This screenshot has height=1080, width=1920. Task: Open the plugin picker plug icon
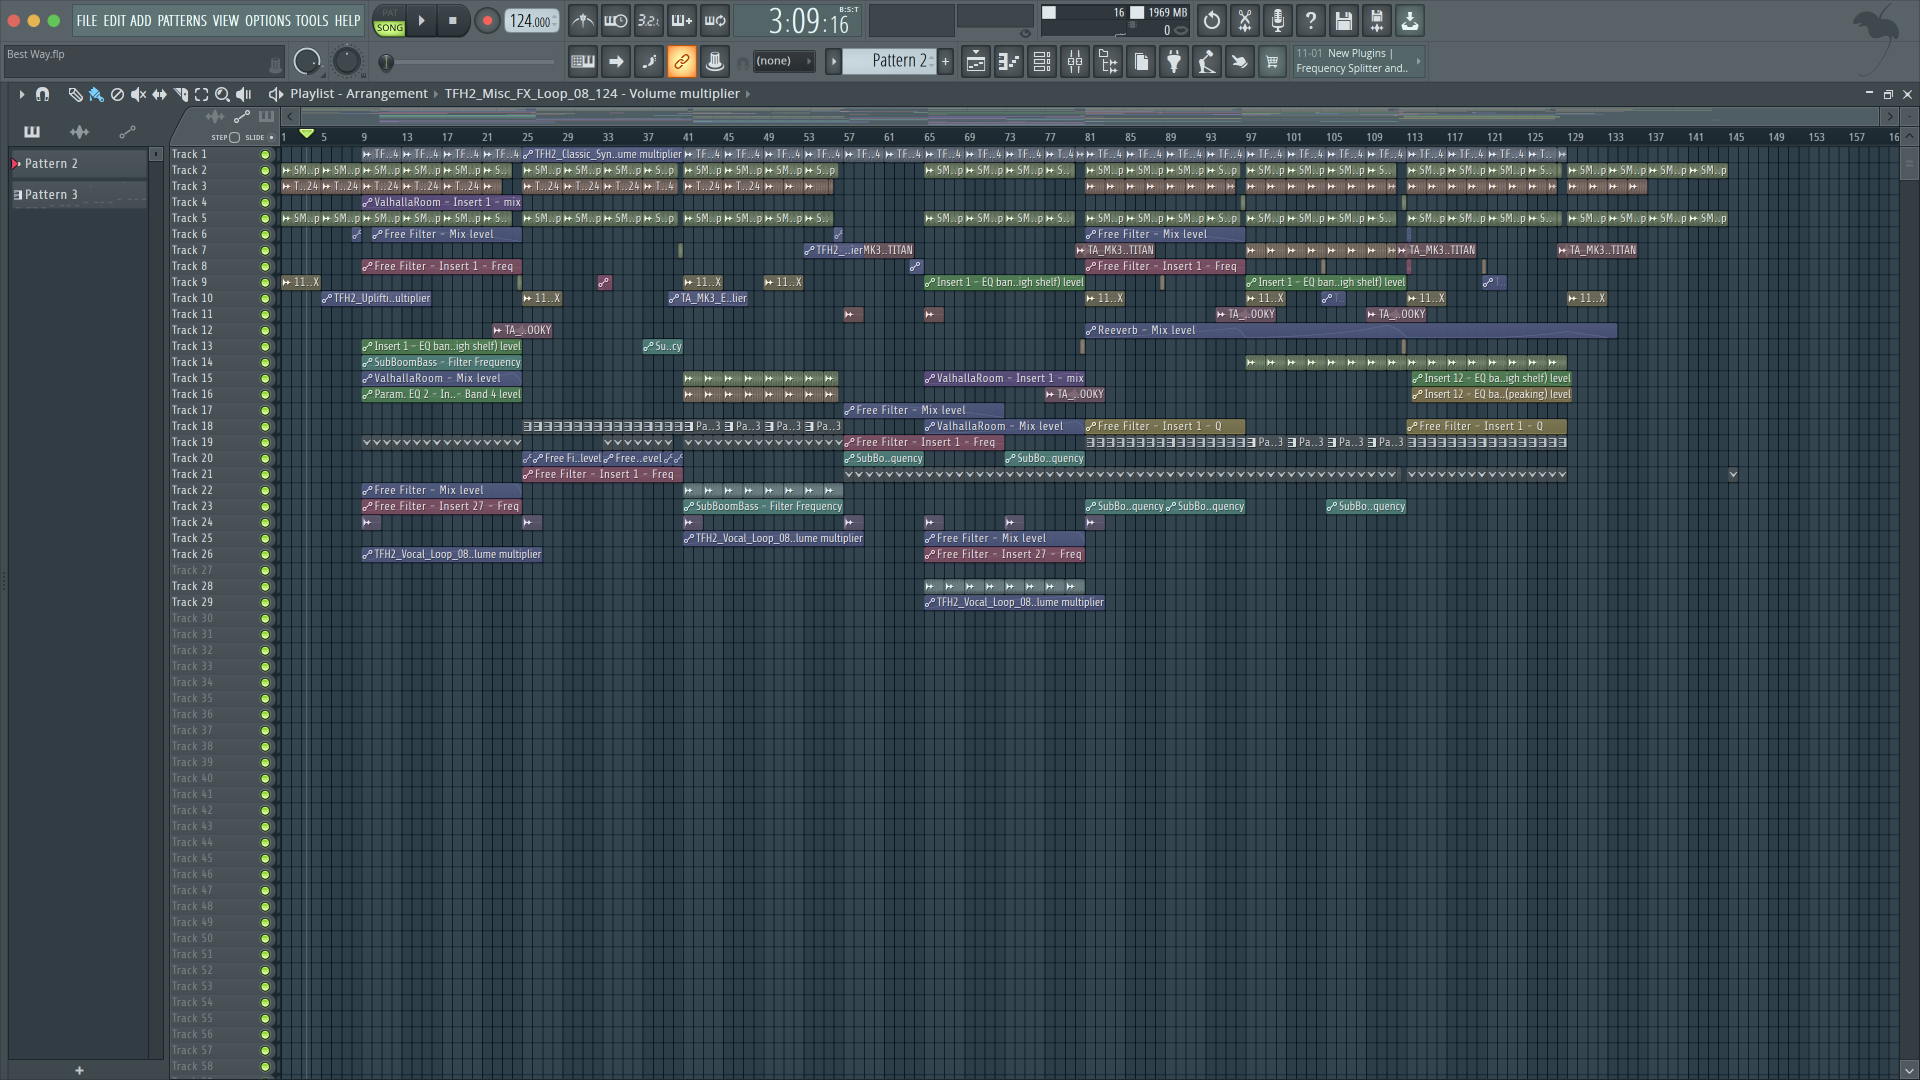1174,62
